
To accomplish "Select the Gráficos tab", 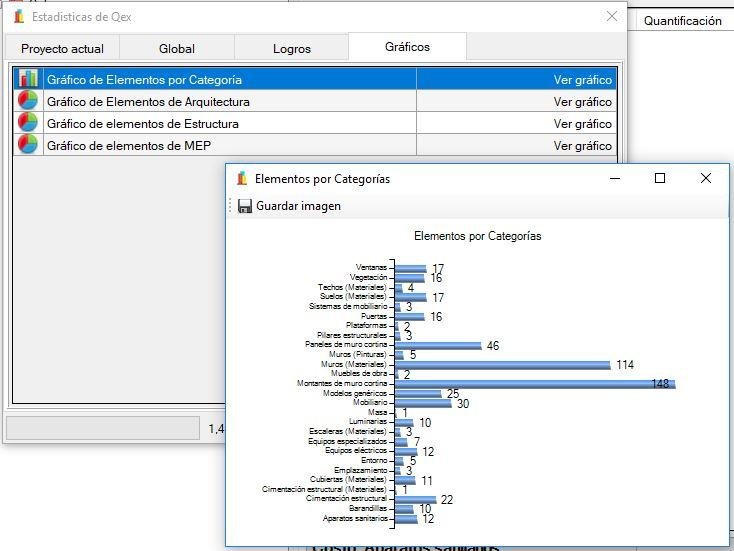I will click(407, 47).
